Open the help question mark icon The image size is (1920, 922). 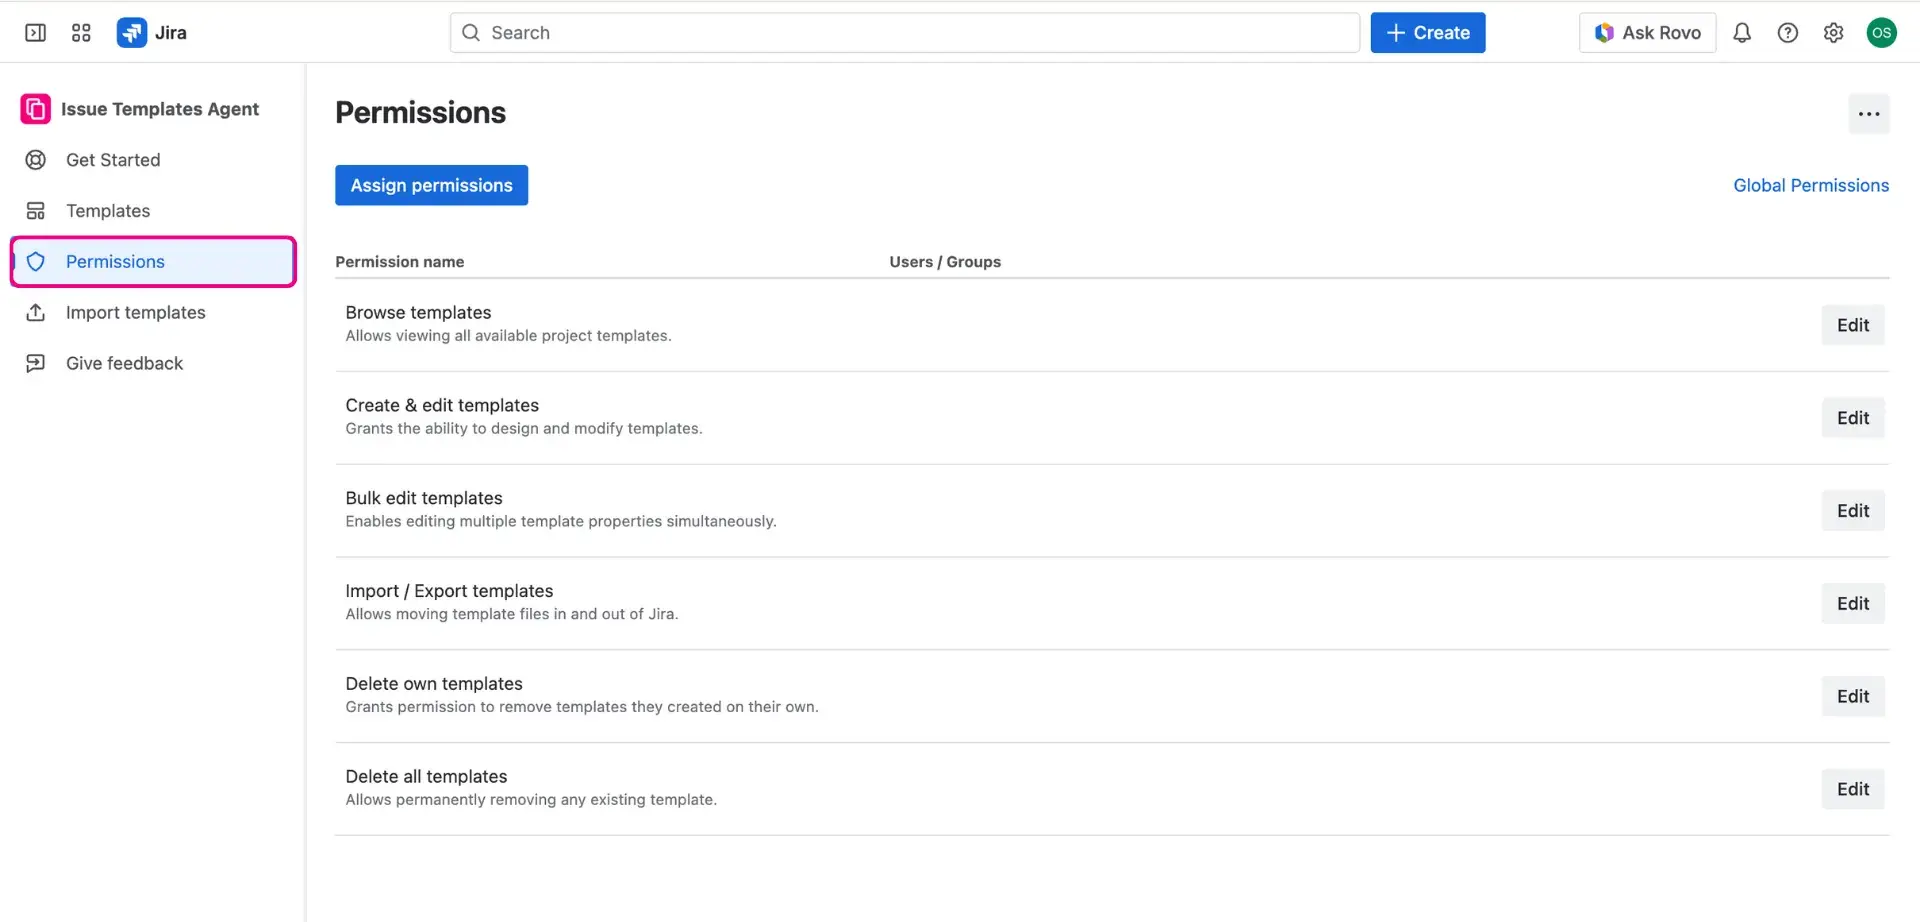[1788, 32]
